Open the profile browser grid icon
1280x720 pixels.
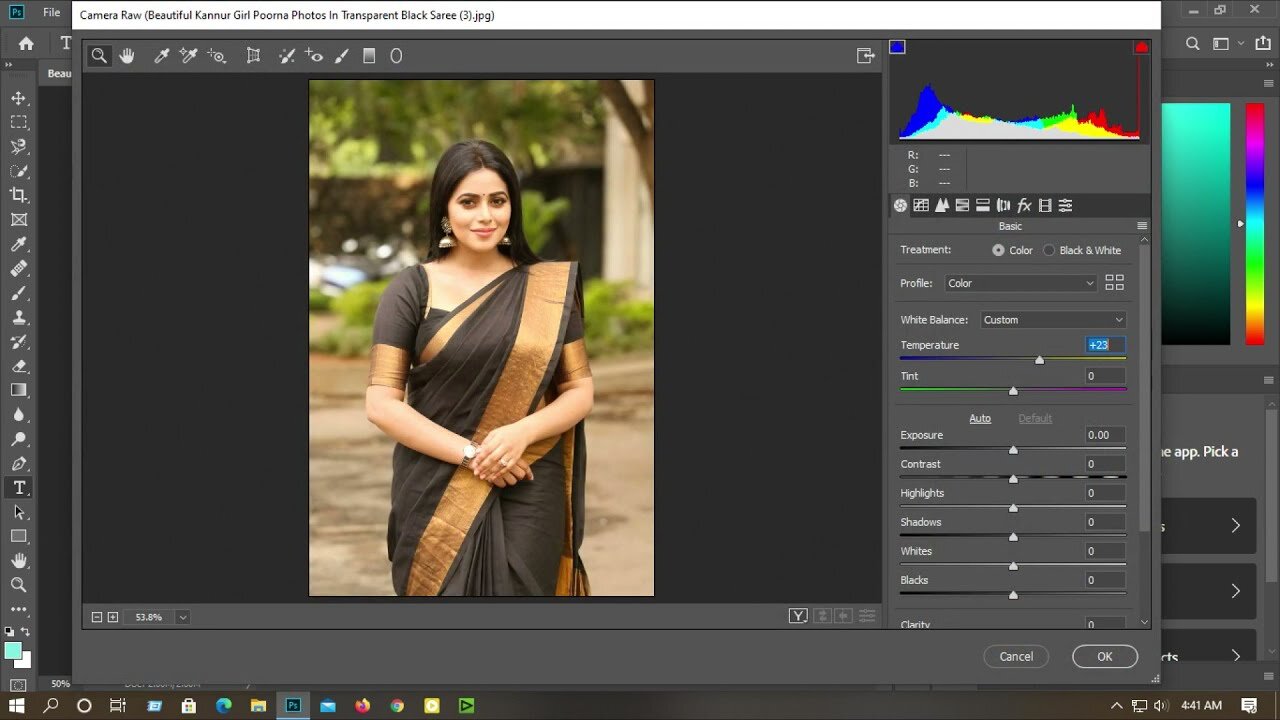(1114, 283)
